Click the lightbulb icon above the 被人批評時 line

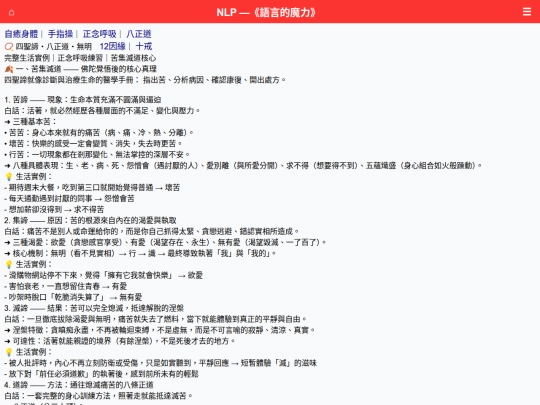[9, 352]
